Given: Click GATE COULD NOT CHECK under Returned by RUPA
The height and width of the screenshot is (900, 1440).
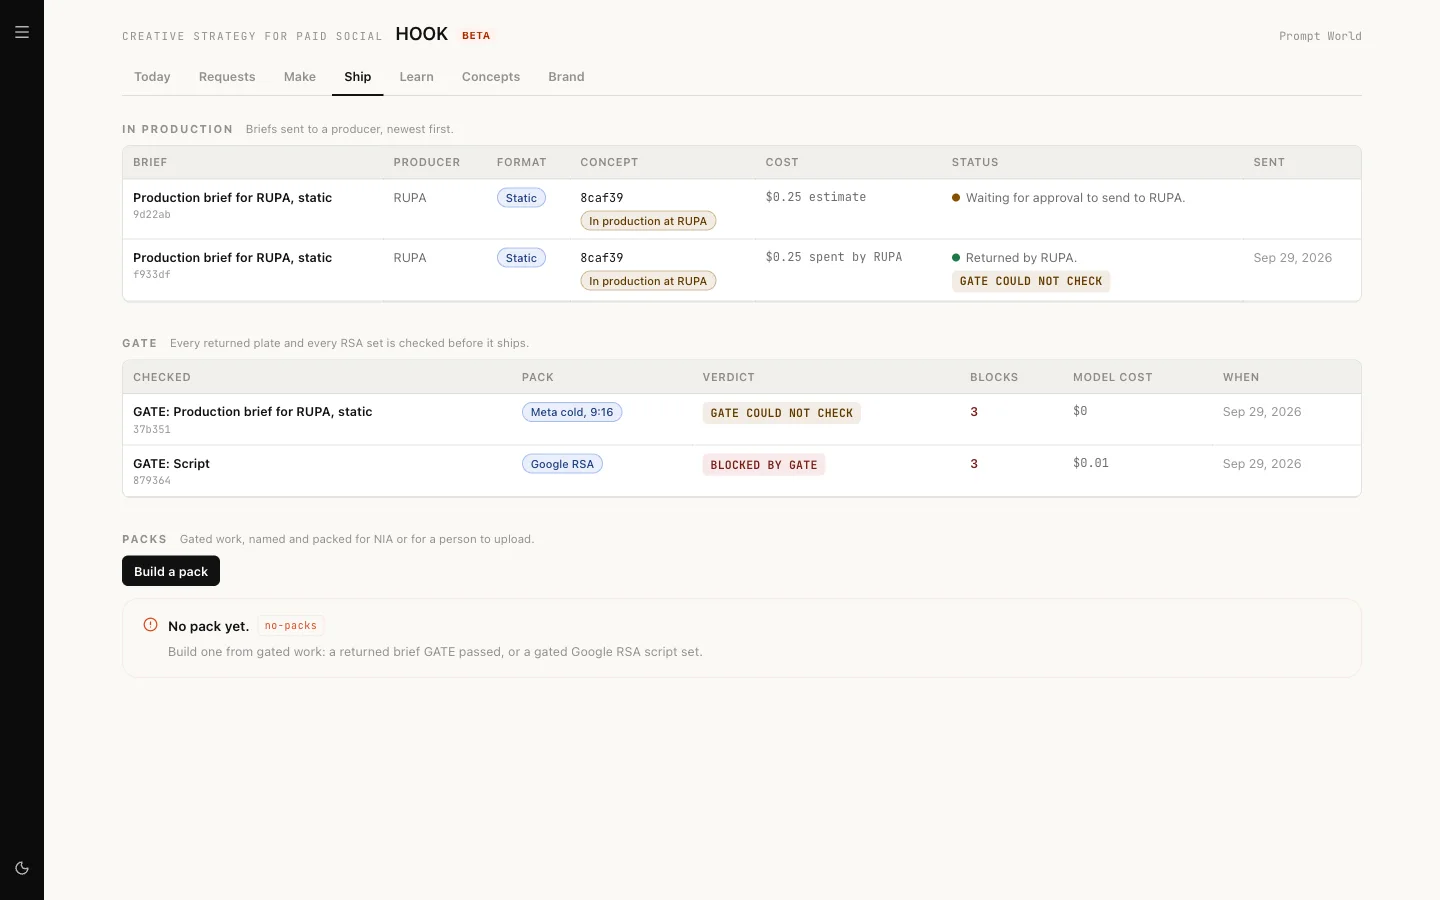Looking at the screenshot, I should click(1031, 281).
